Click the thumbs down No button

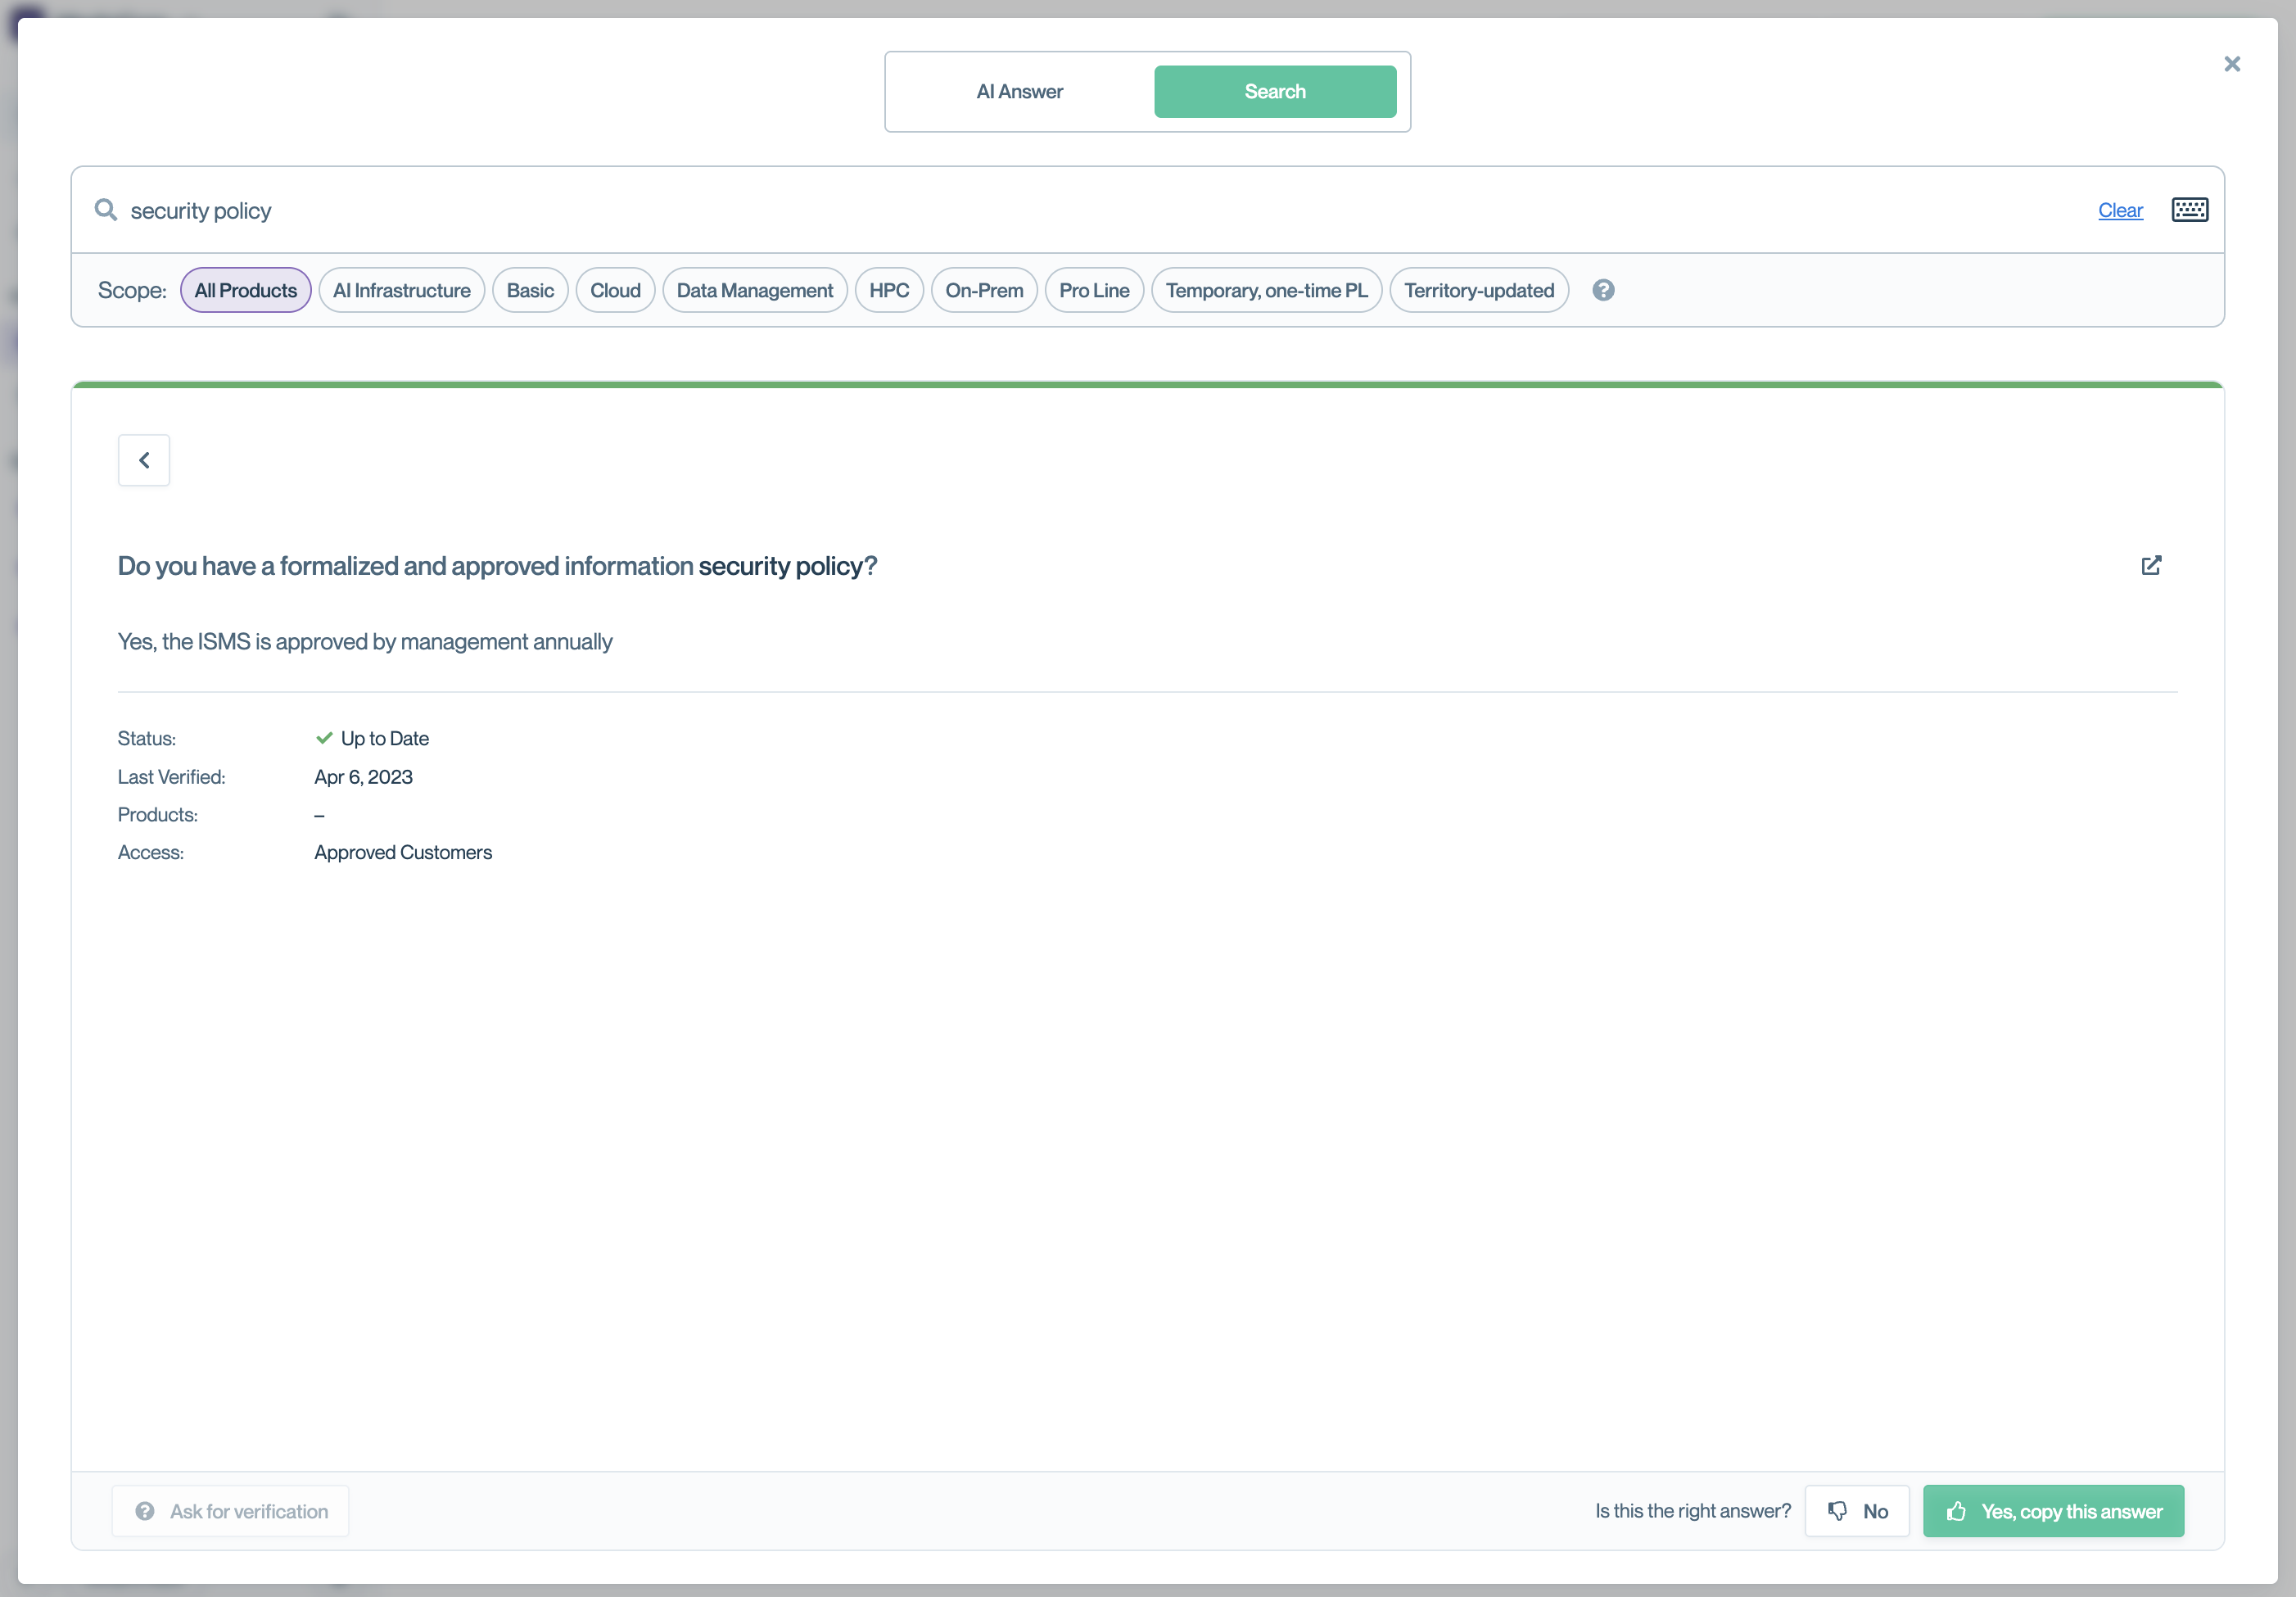point(1857,1511)
